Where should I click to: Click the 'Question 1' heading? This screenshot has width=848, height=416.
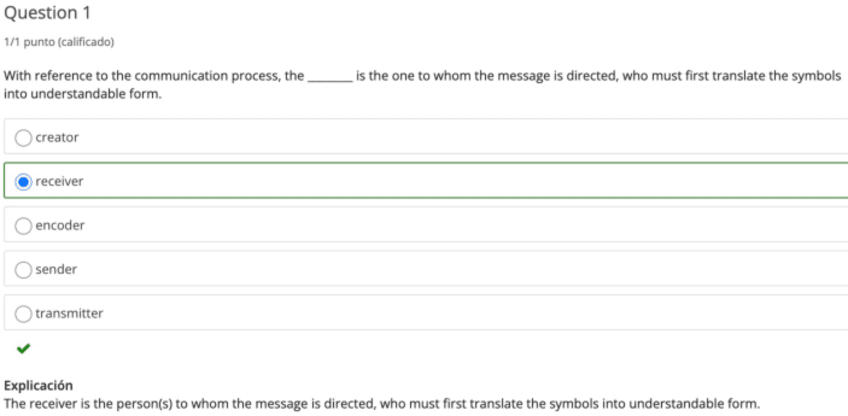(41, 13)
